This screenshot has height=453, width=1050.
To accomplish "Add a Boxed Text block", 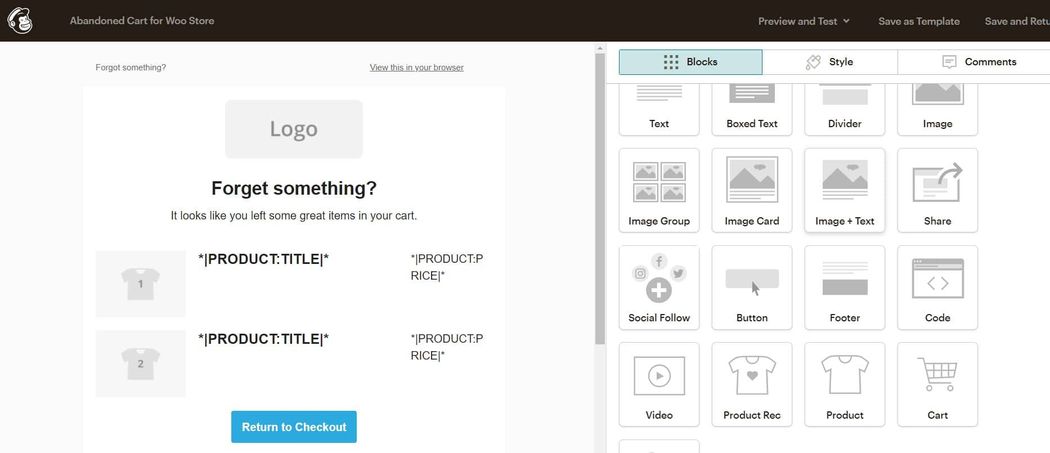I will click(751, 109).
